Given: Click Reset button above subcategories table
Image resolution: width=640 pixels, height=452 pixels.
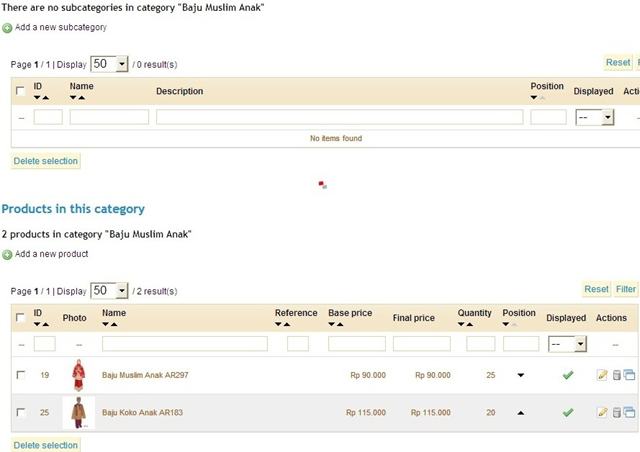Looking at the screenshot, I should pos(618,62).
